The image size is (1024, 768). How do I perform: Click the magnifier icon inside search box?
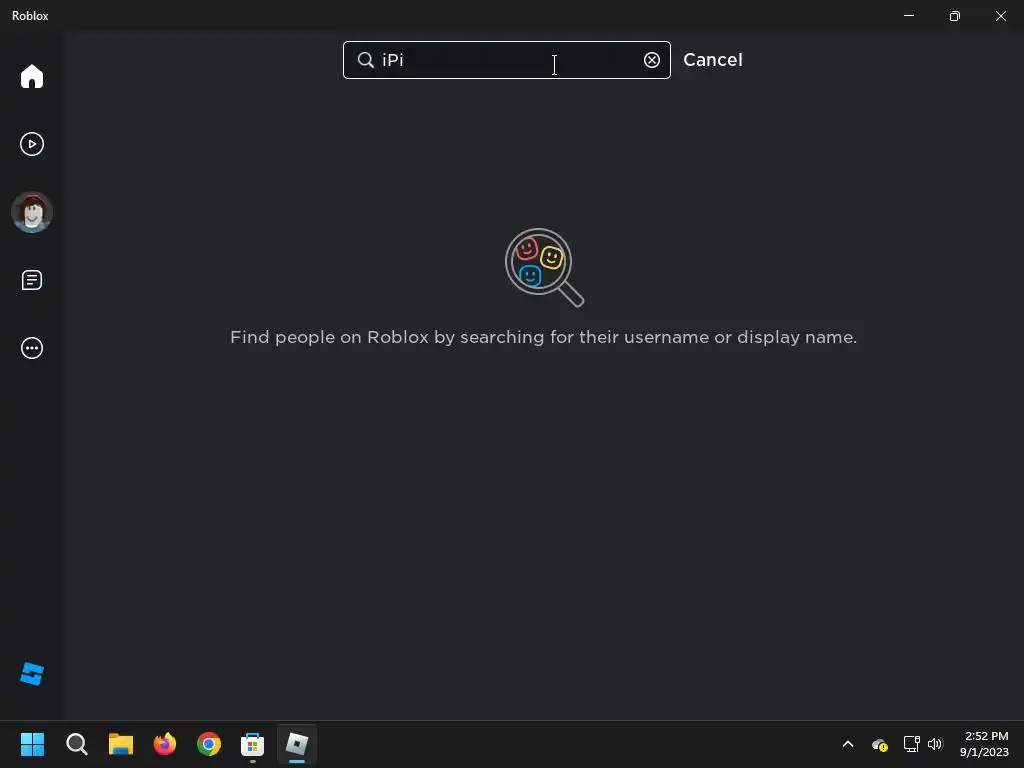[366, 60]
